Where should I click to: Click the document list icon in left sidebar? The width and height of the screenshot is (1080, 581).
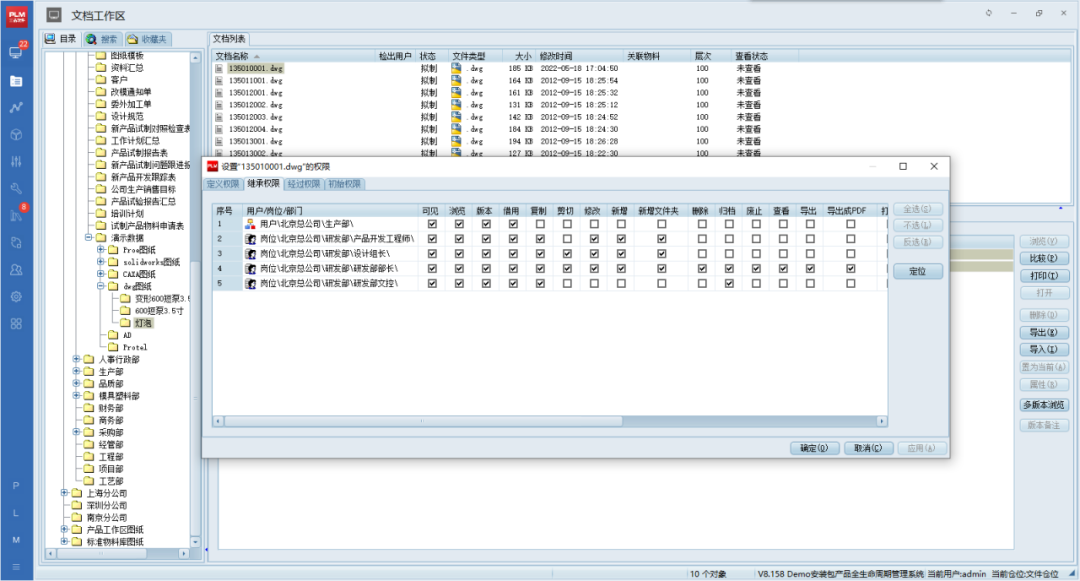tap(16, 80)
